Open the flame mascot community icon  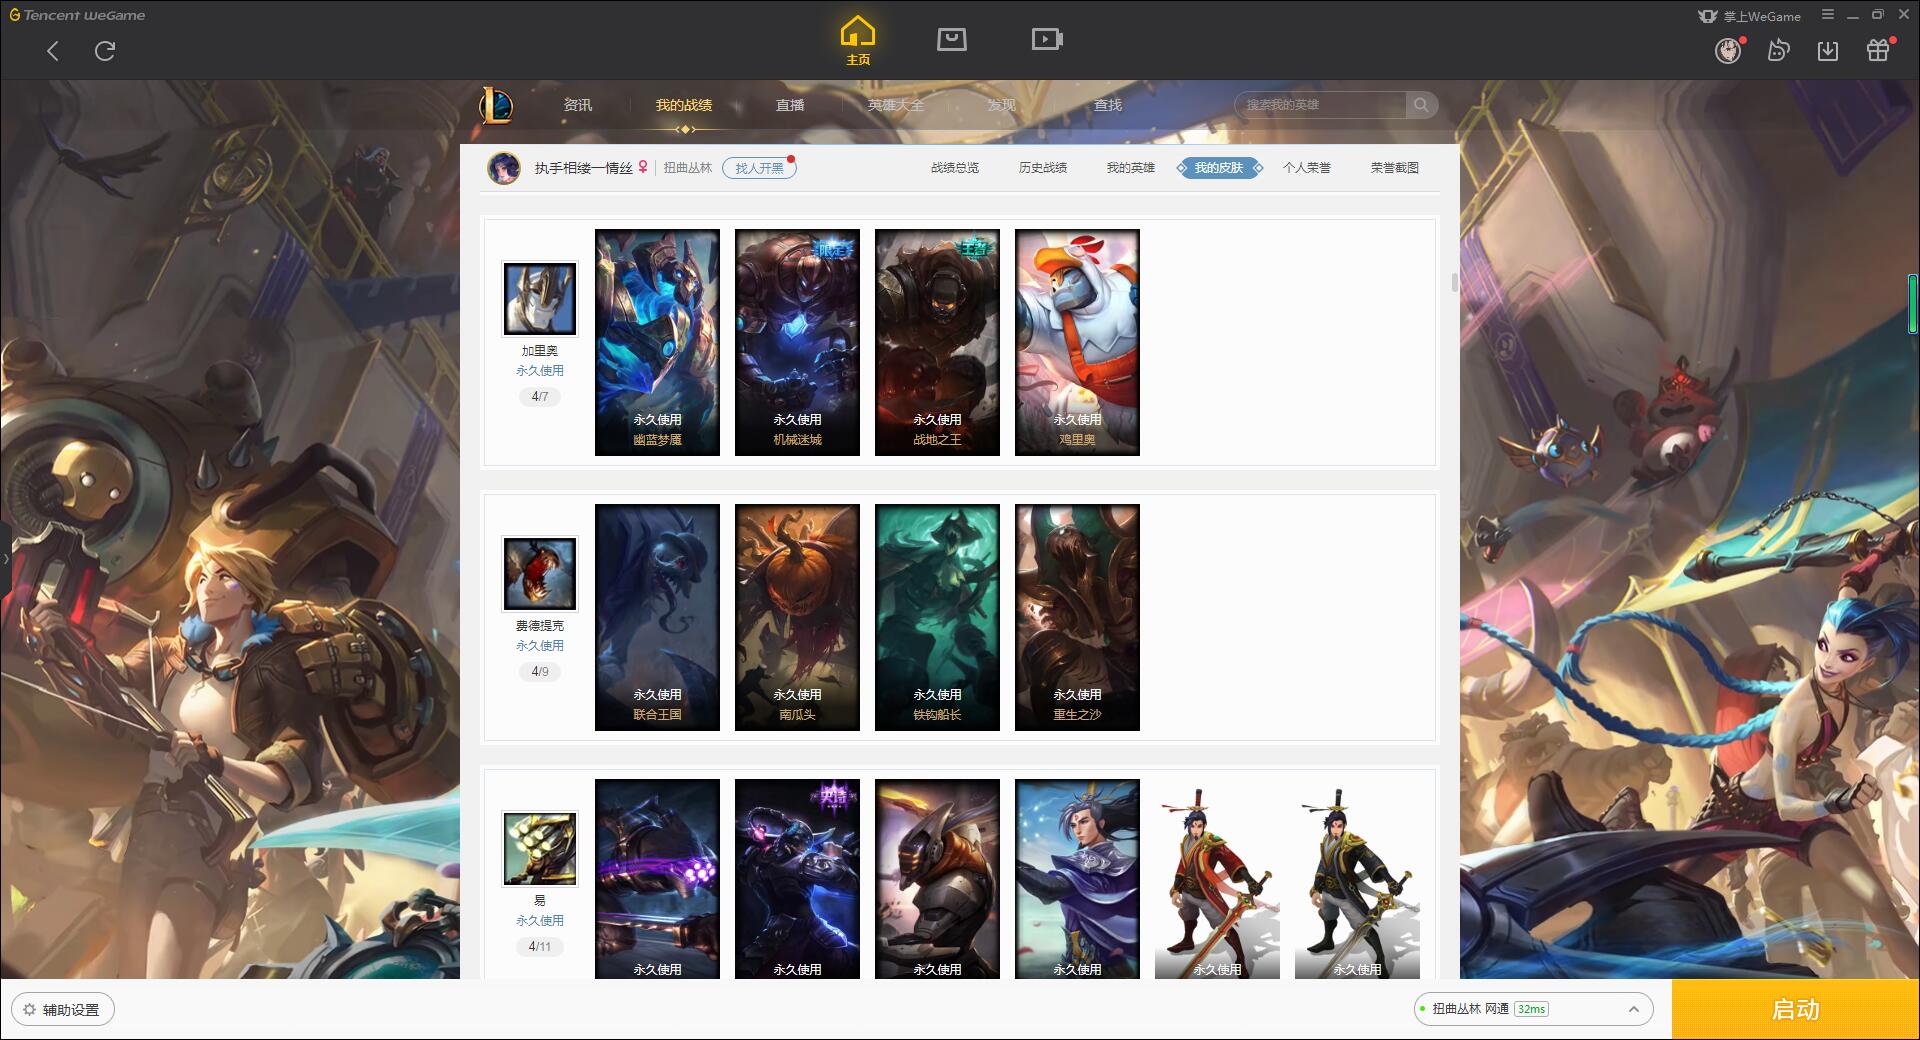pos(1778,50)
